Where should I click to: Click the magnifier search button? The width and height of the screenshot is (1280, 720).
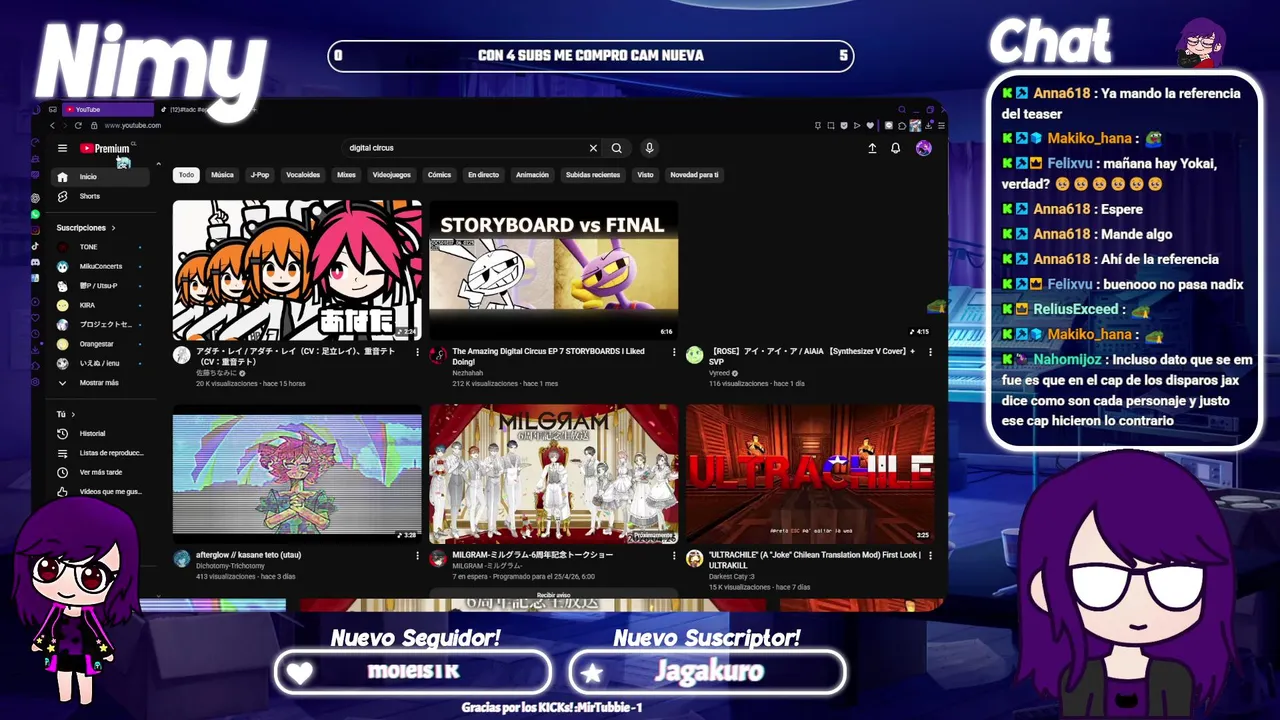[x=617, y=148]
